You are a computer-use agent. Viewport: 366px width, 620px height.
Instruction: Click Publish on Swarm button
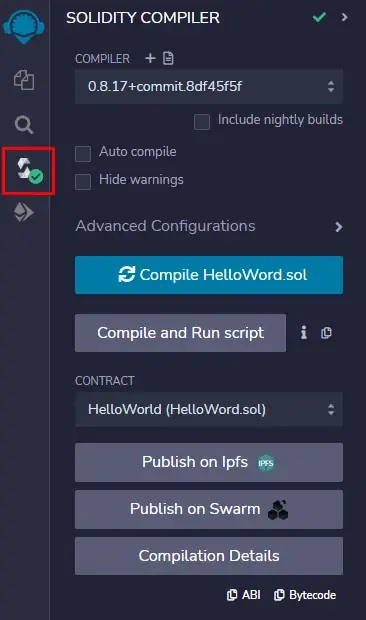click(x=209, y=509)
